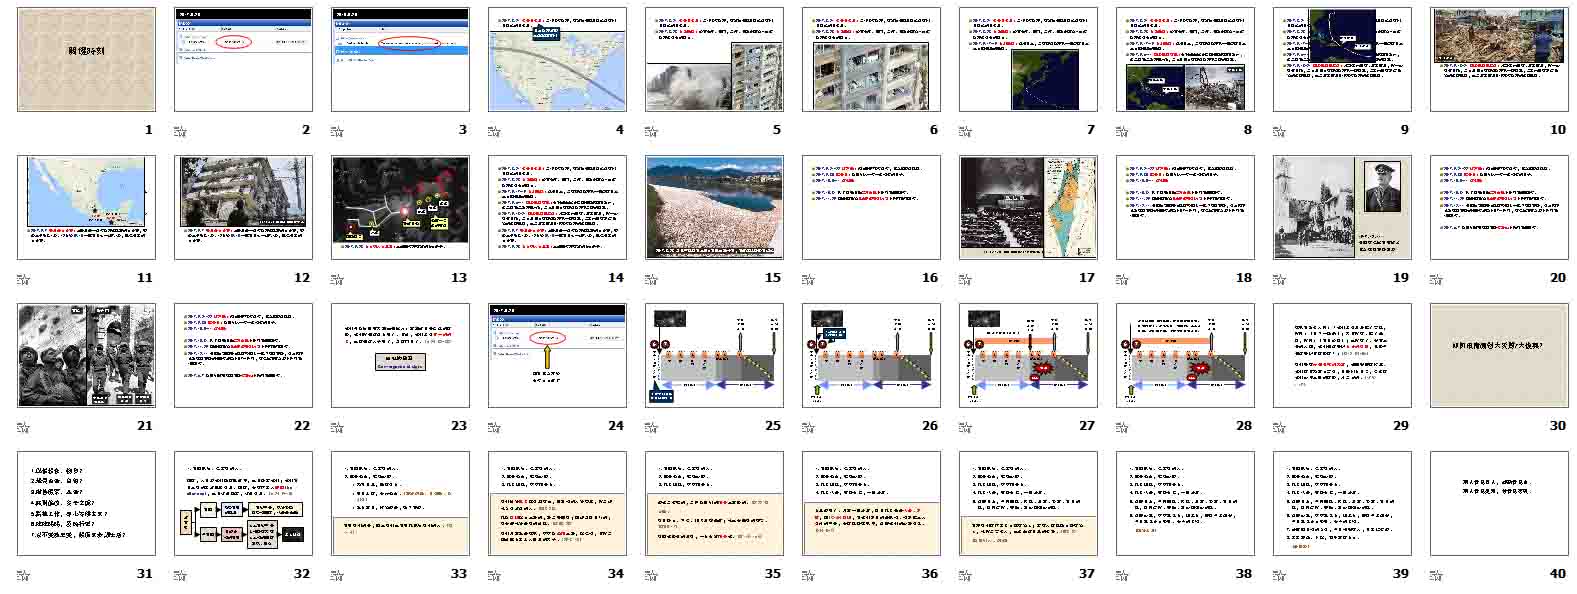Screen dimensions: 1577x594
Task: Preview animation via star icon under slide 13
Action: point(337,278)
